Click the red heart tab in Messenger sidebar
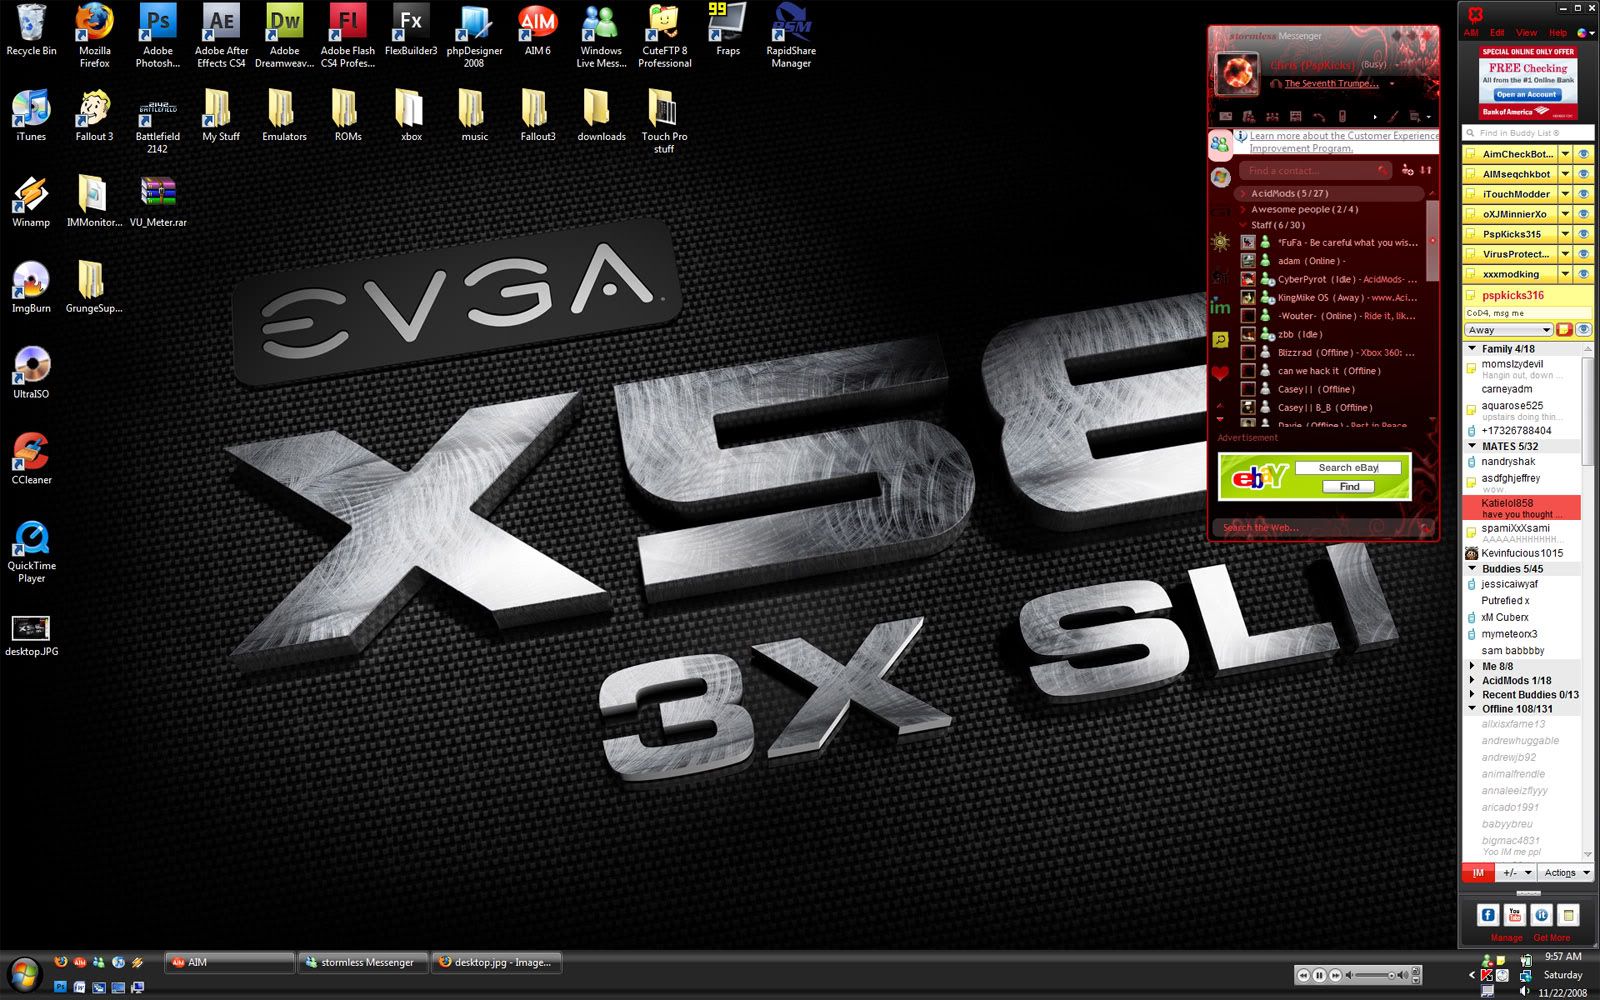The image size is (1600, 1000). [x=1220, y=374]
